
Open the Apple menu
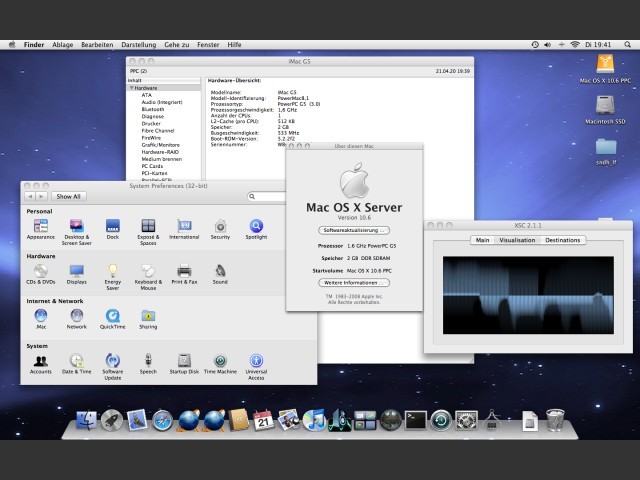click(x=12, y=44)
